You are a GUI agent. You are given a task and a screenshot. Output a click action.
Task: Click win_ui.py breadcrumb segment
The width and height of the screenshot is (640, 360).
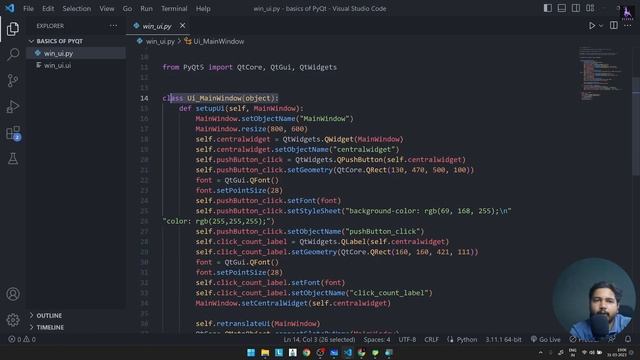point(160,41)
